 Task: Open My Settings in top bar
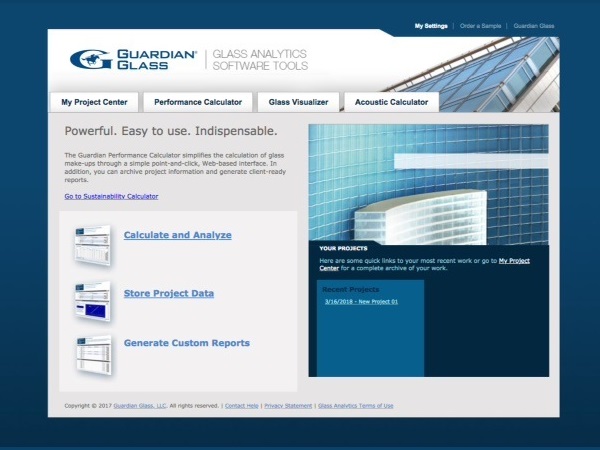pos(431,26)
